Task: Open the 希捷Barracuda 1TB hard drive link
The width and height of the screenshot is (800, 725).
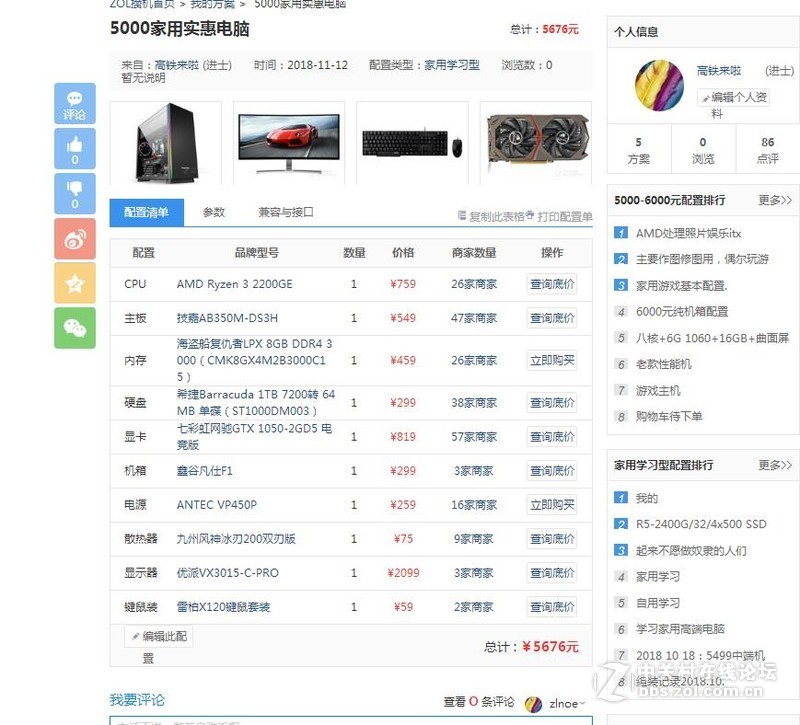Action: [x=256, y=403]
